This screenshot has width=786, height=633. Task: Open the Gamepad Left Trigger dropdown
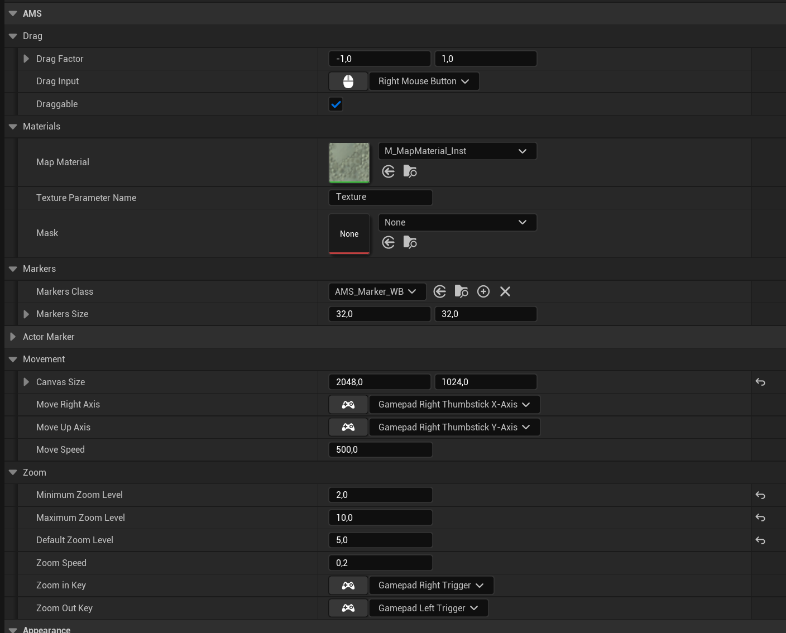428,608
